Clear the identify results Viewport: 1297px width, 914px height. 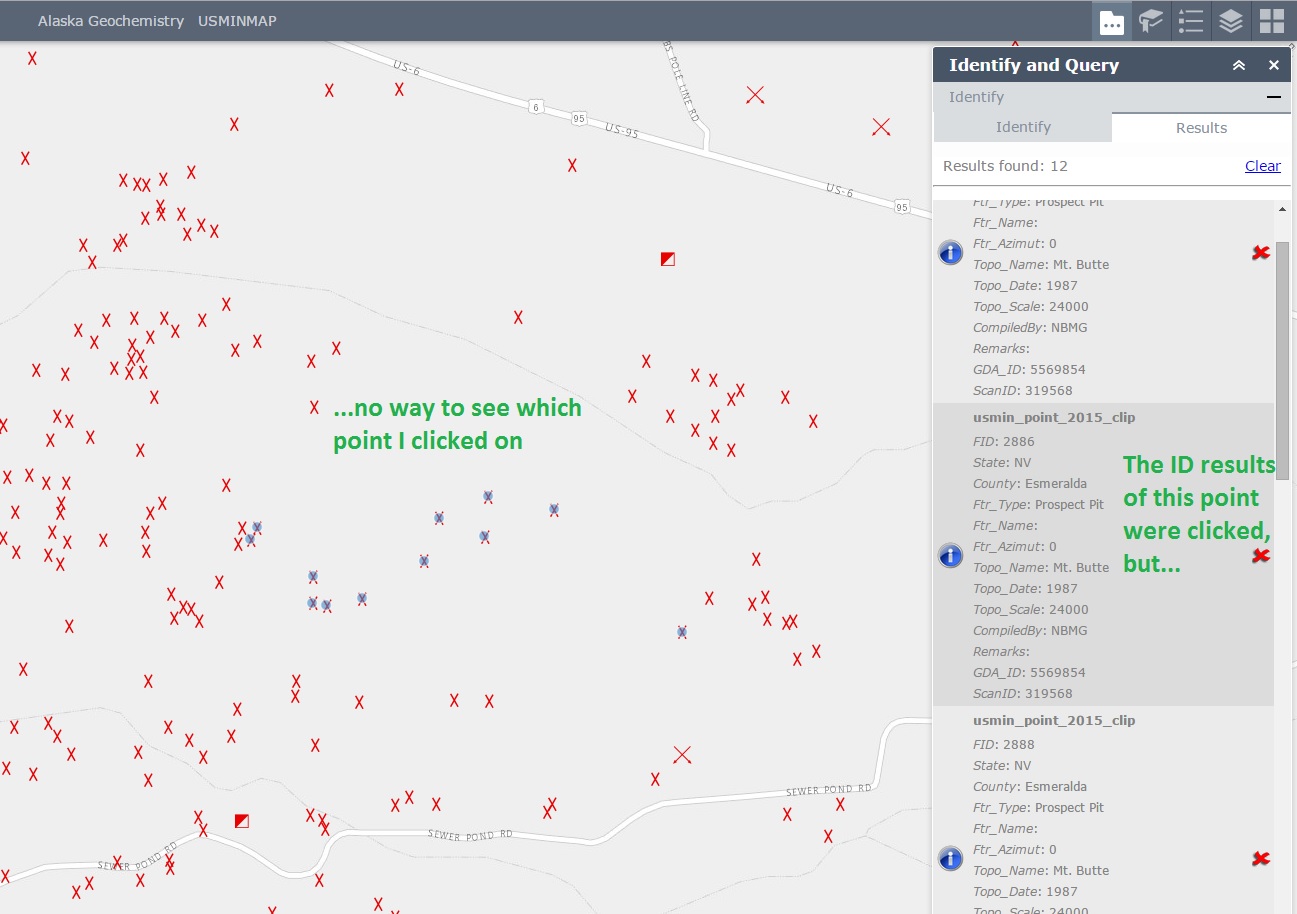click(1262, 166)
